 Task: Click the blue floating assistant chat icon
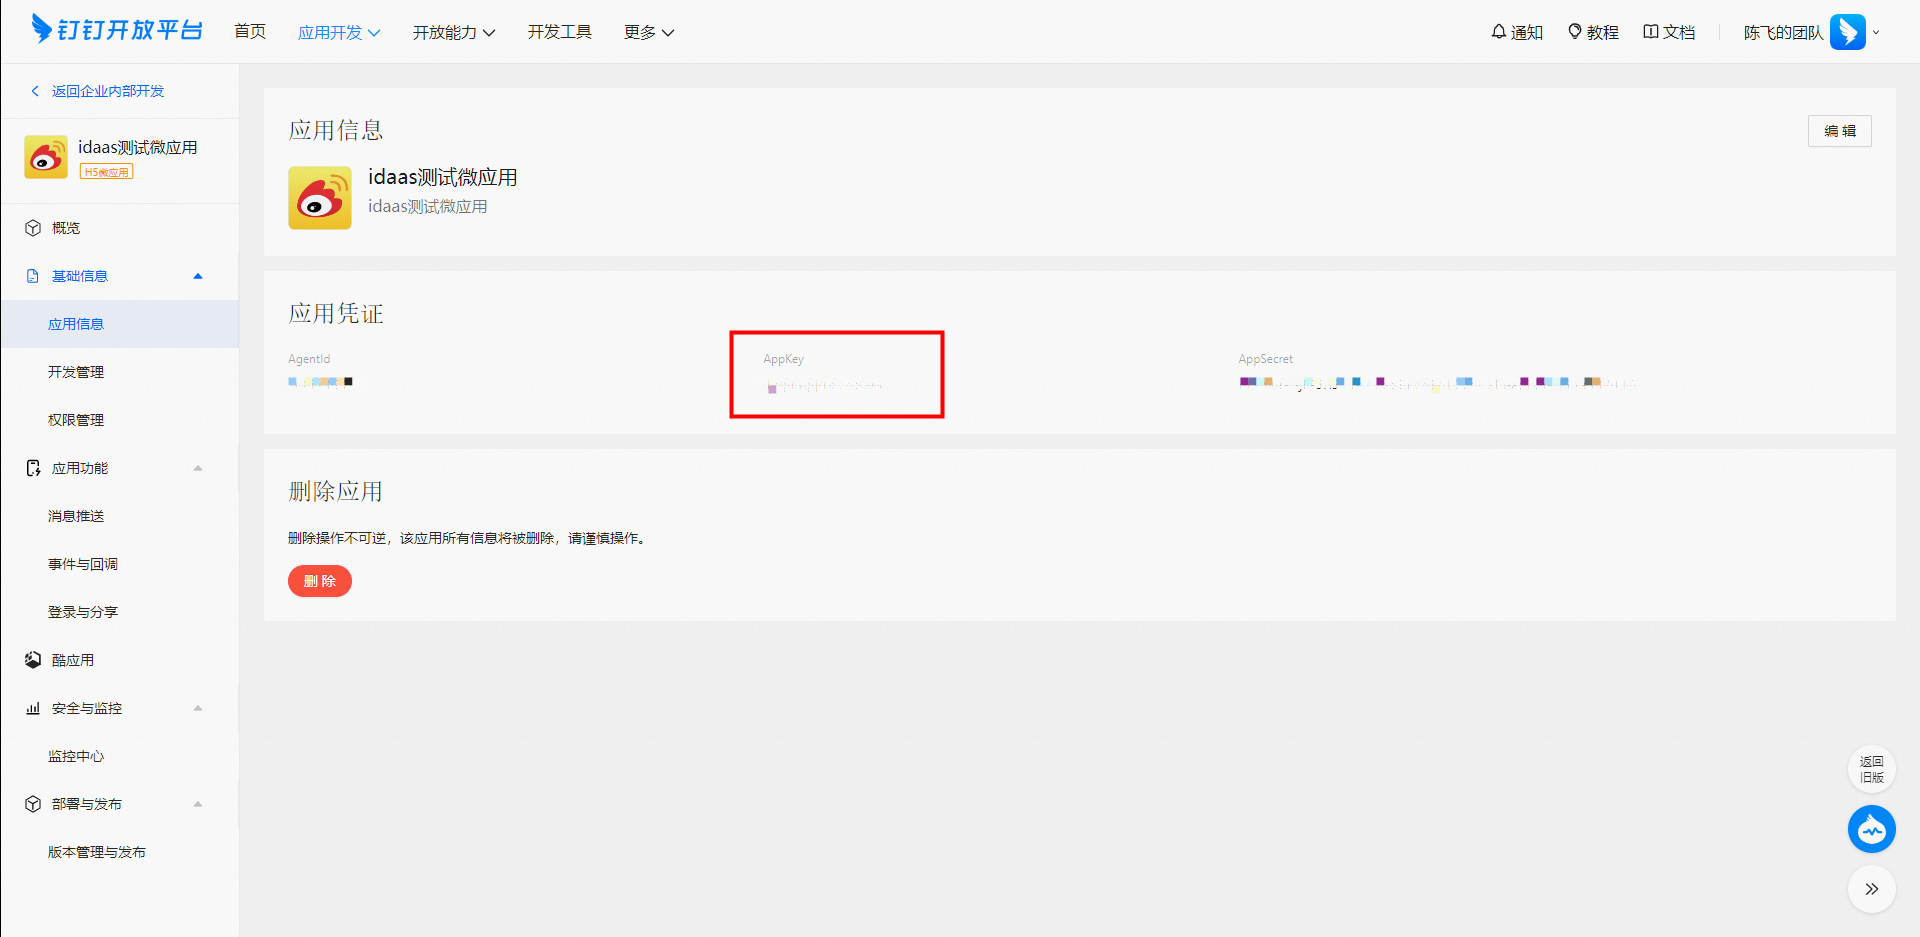(1871, 829)
